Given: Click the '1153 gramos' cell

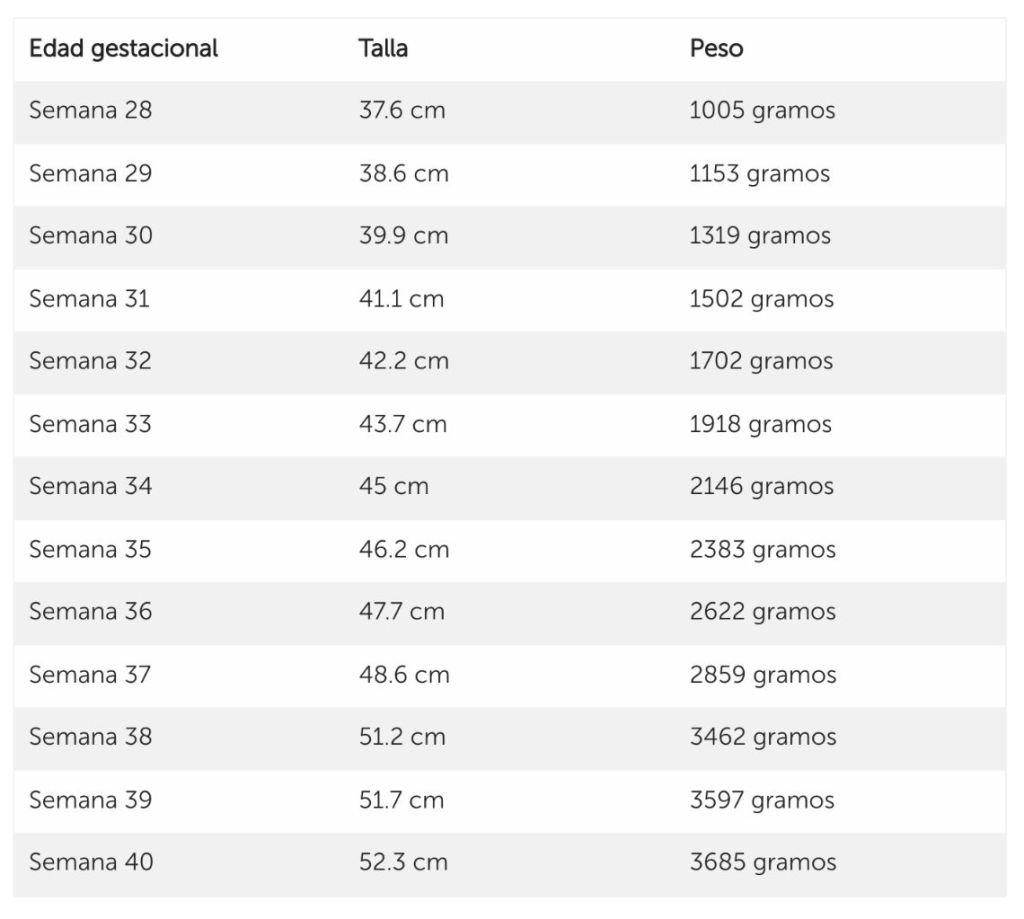Looking at the screenshot, I should (x=759, y=173).
